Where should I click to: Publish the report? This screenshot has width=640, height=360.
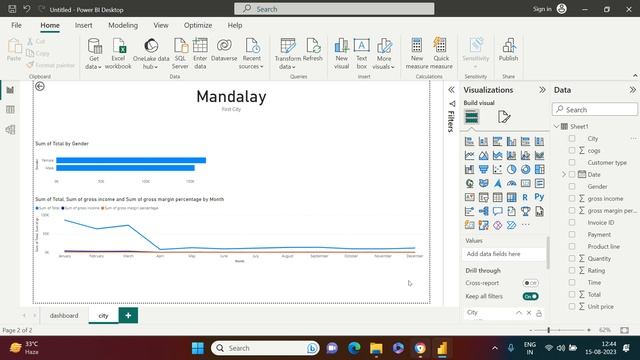click(508, 50)
